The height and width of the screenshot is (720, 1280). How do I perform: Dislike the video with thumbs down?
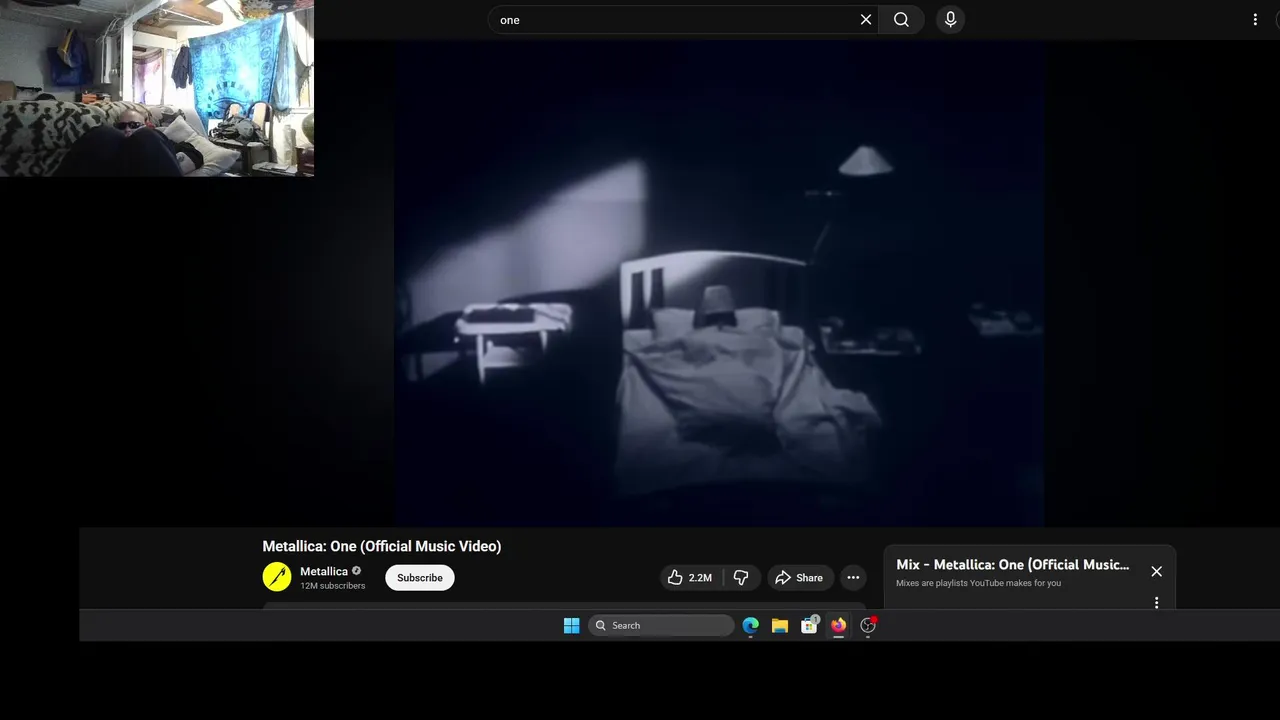(x=741, y=578)
